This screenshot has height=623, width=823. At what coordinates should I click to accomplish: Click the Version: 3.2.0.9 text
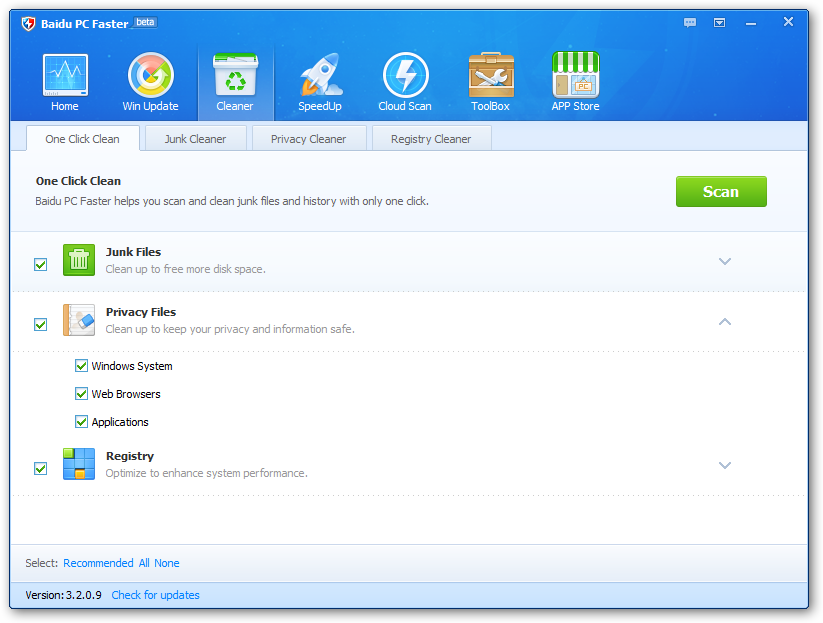point(64,595)
